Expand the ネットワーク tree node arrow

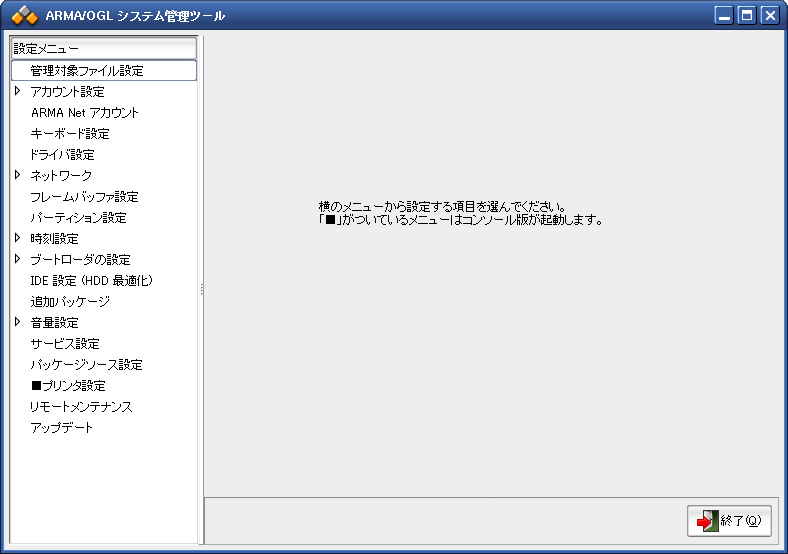click(x=18, y=175)
